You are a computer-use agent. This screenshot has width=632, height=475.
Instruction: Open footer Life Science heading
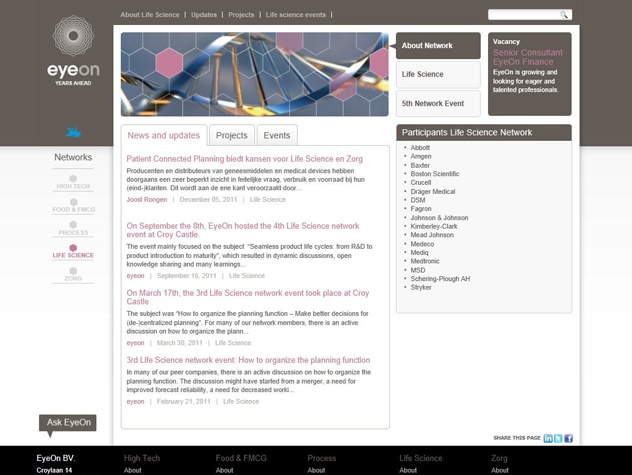click(x=421, y=458)
